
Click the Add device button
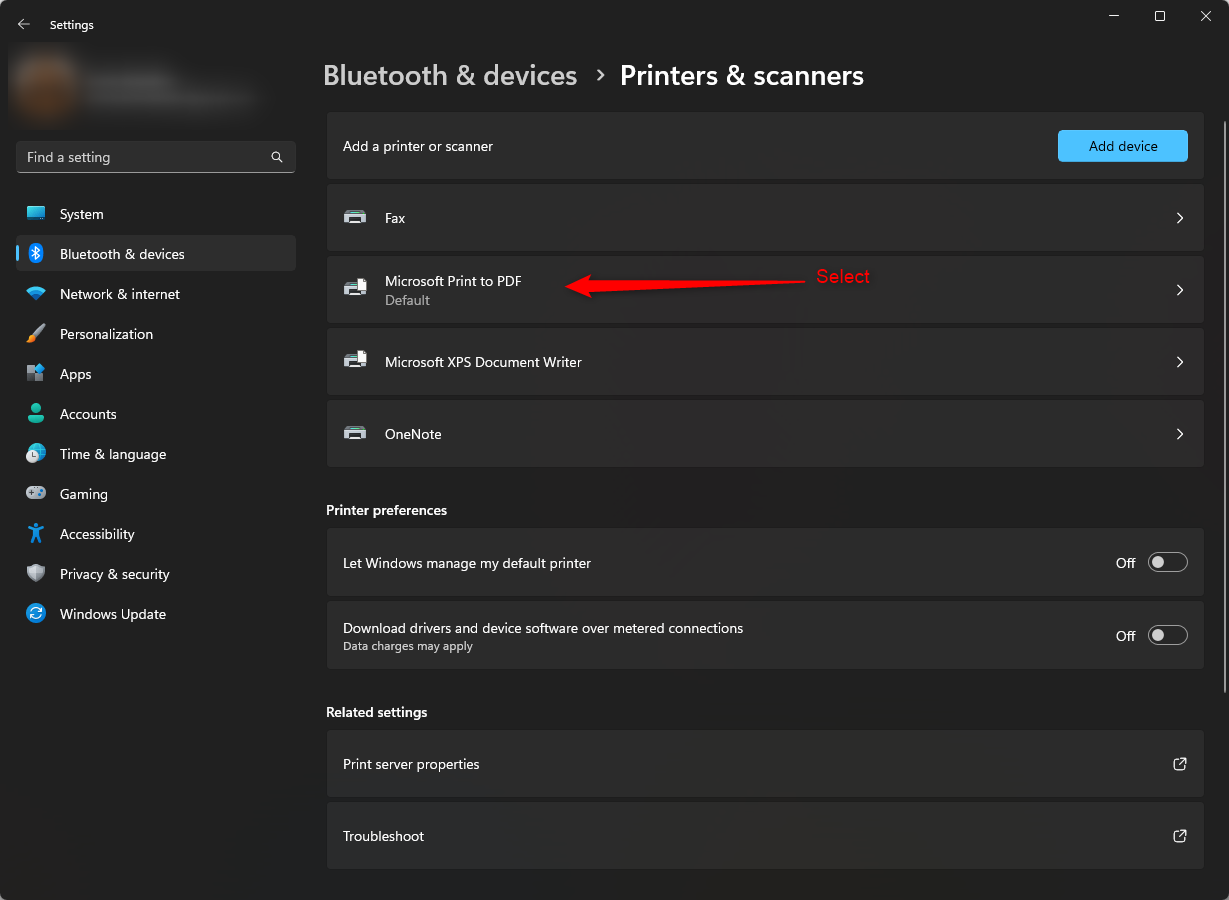1123,146
